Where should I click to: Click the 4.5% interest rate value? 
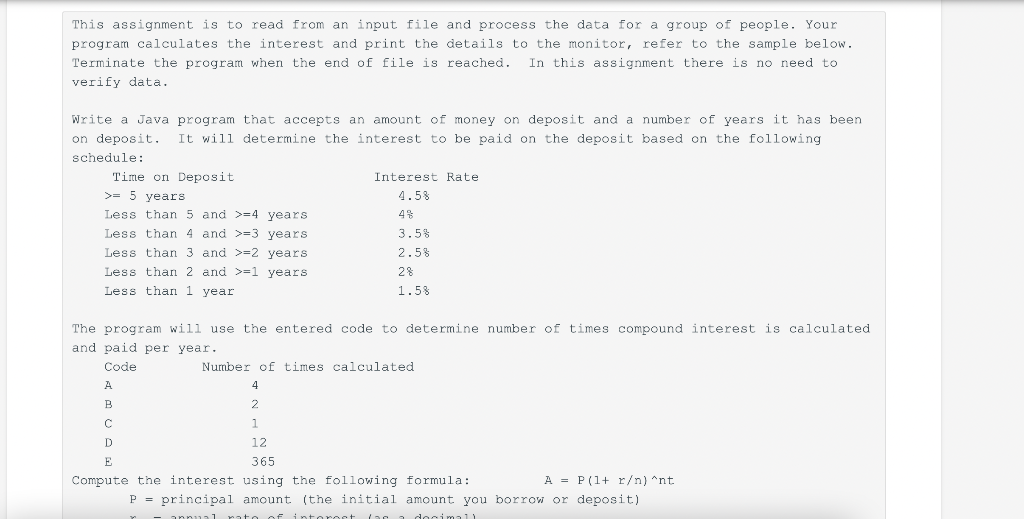(x=413, y=196)
